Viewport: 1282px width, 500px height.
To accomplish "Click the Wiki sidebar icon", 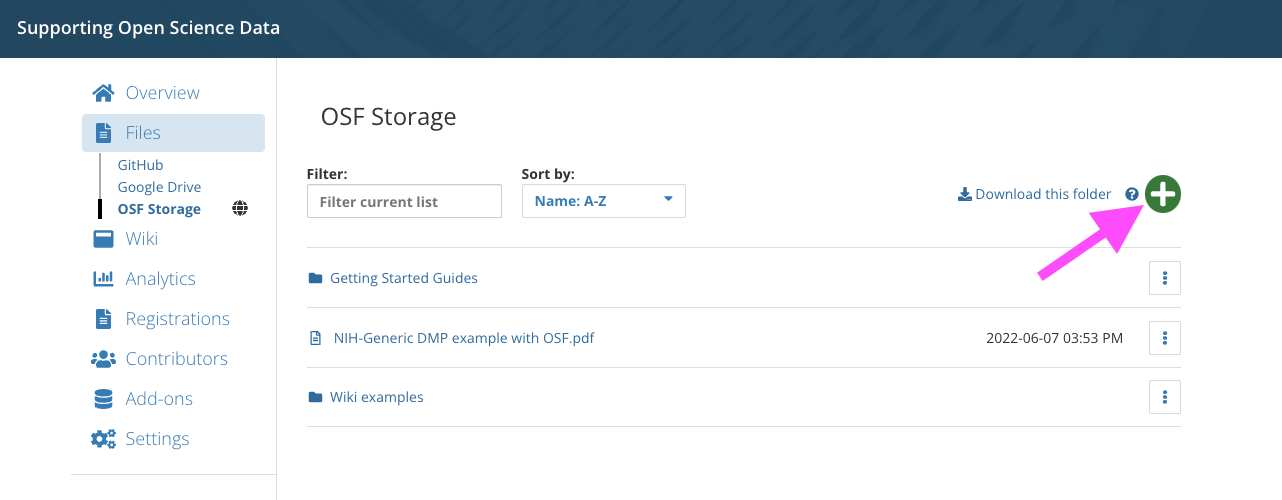I will point(103,239).
